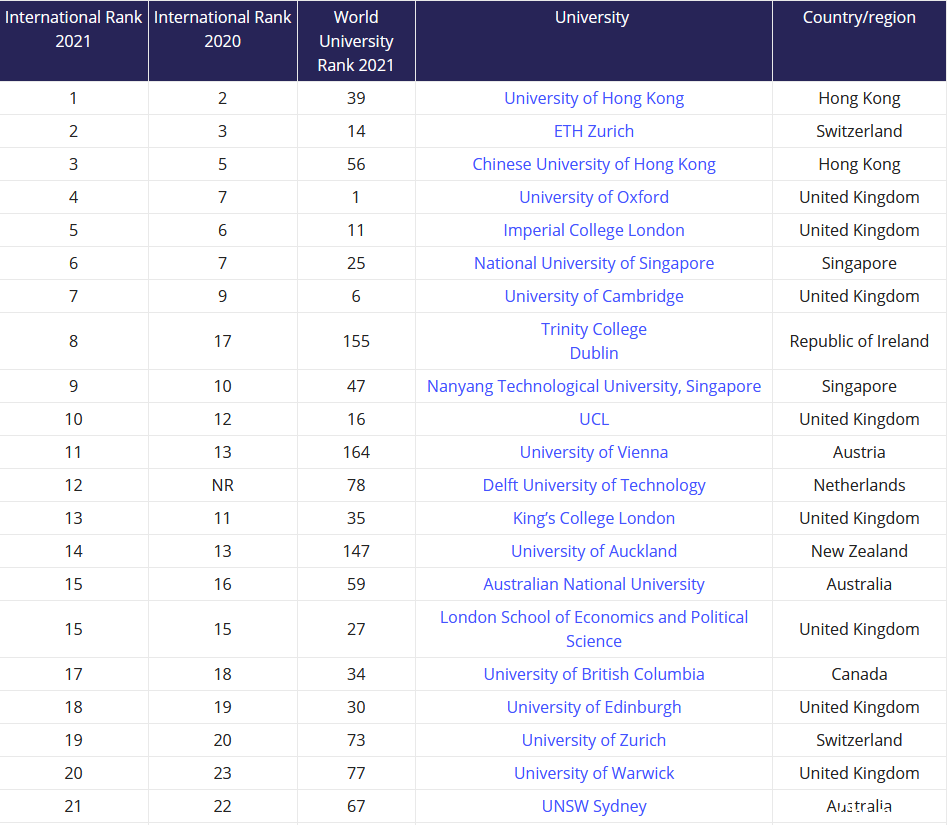Screen dimensions: 949x825
Task: Open the UNSW Sydney link
Action: pos(594,806)
